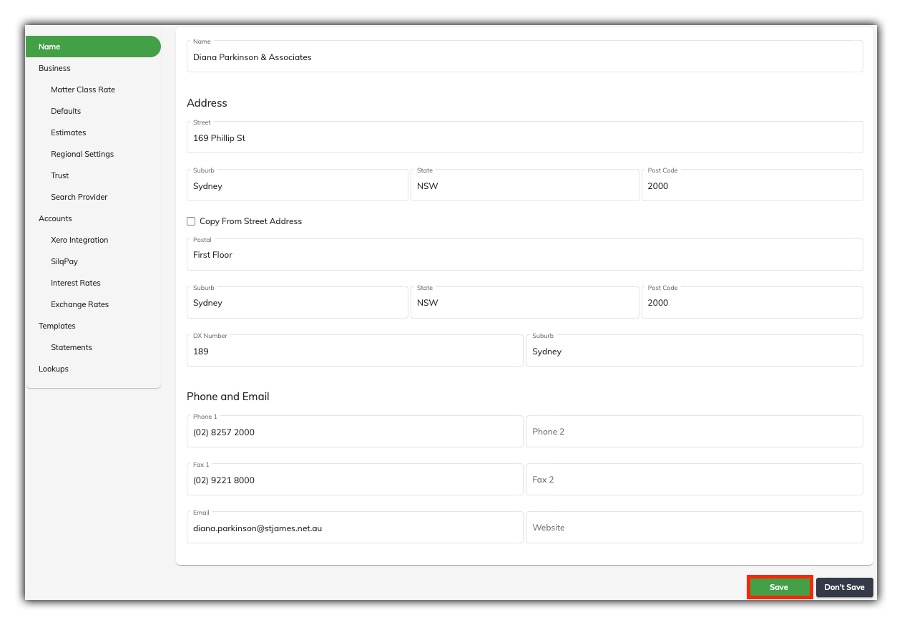Open the Trust settings page
Viewport: 902px width, 626px height.
pos(59,175)
